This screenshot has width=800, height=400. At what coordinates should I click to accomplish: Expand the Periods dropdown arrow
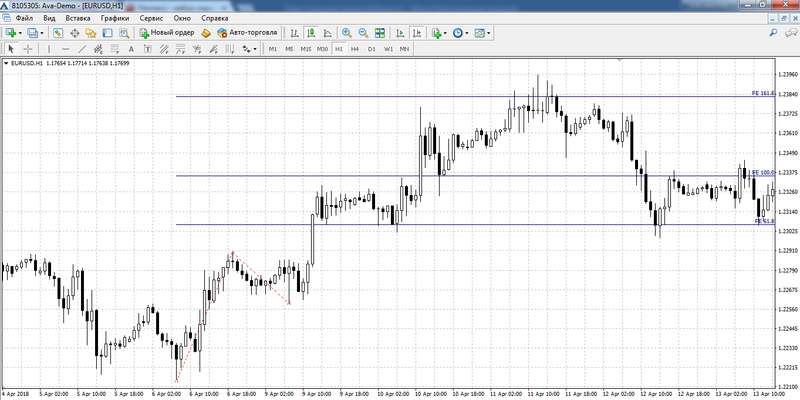[467, 33]
